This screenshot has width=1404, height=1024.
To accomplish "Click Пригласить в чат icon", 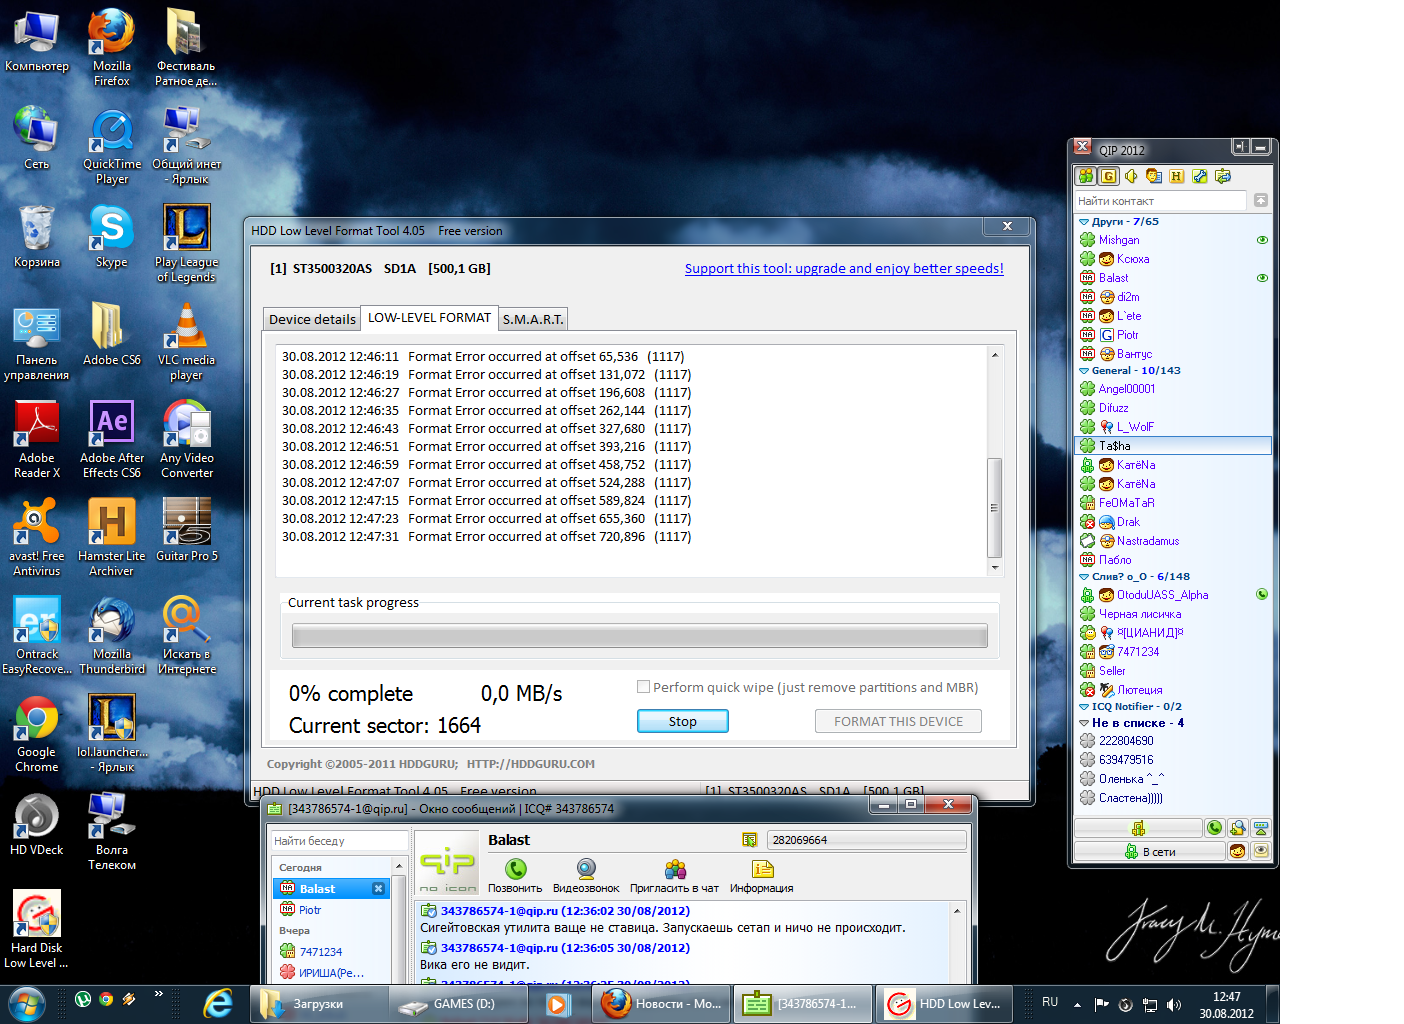I will click(x=675, y=869).
